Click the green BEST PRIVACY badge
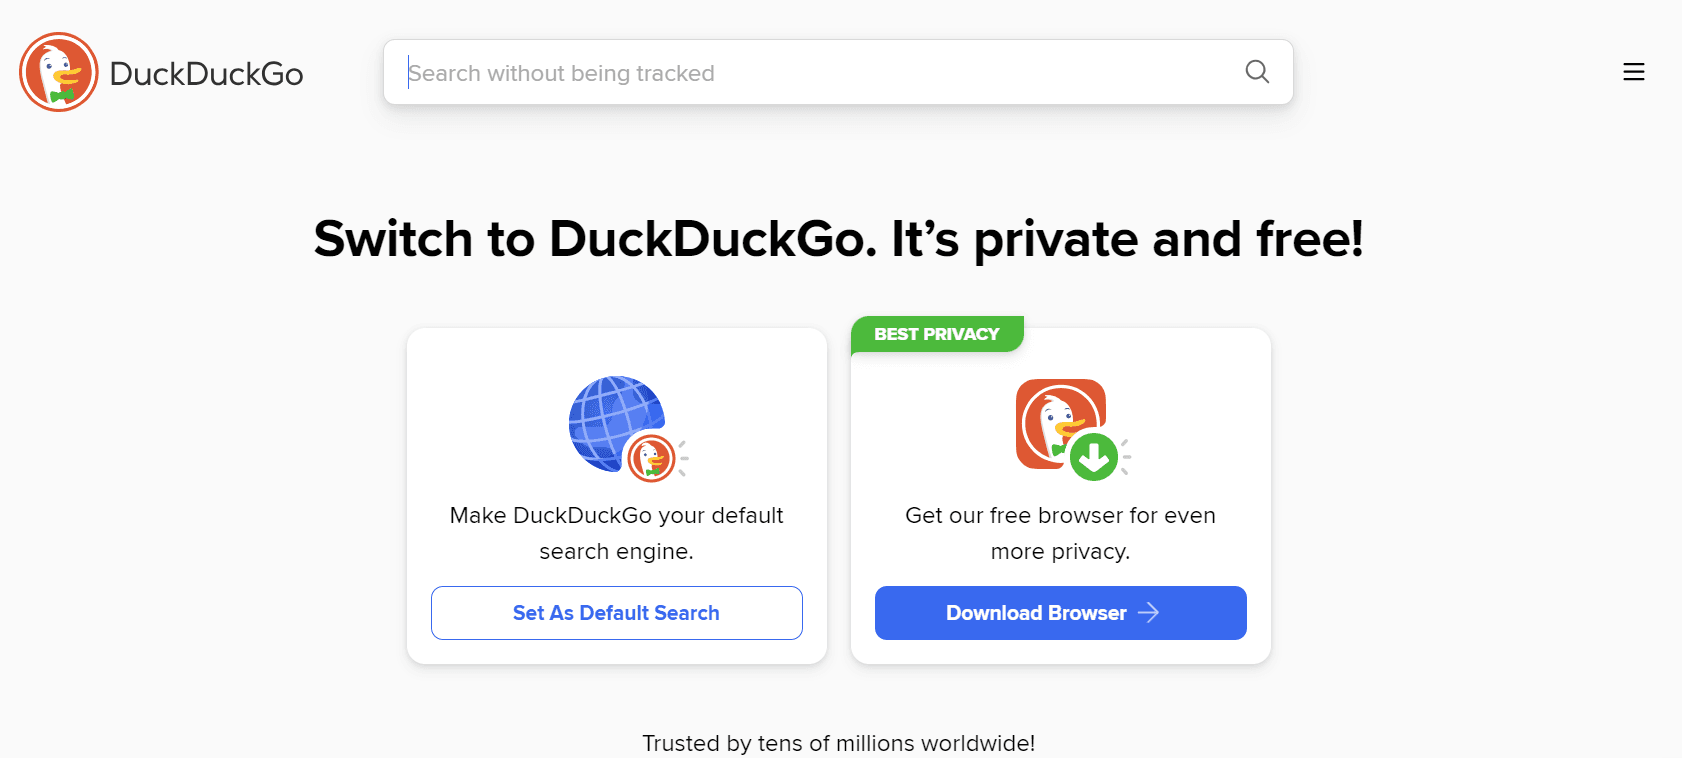This screenshot has height=758, width=1682. click(937, 334)
